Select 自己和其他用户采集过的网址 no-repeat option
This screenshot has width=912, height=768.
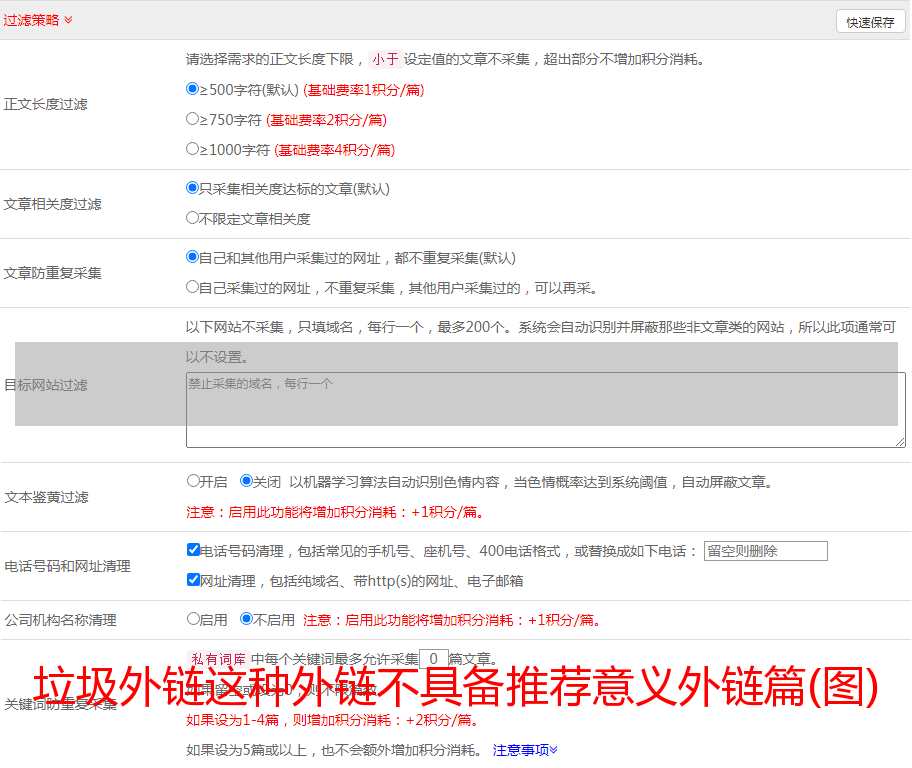pyautogui.click(x=193, y=257)
